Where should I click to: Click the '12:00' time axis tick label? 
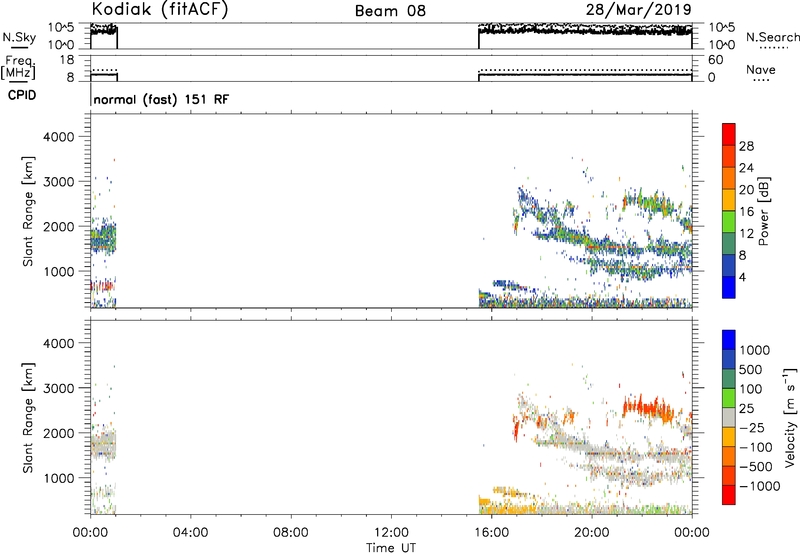tap(391, 533)
